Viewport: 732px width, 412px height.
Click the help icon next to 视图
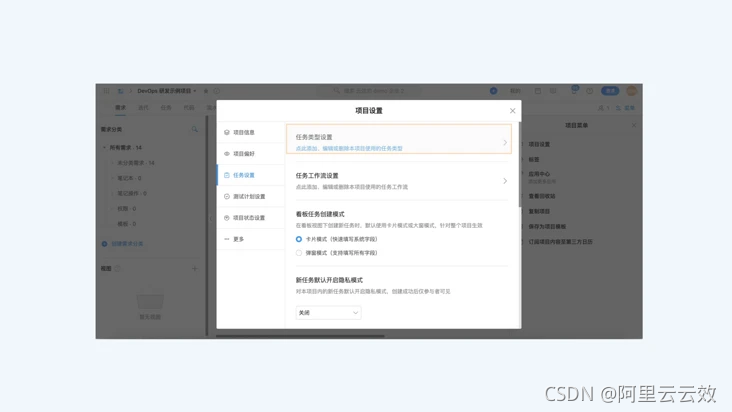point(117,268)
